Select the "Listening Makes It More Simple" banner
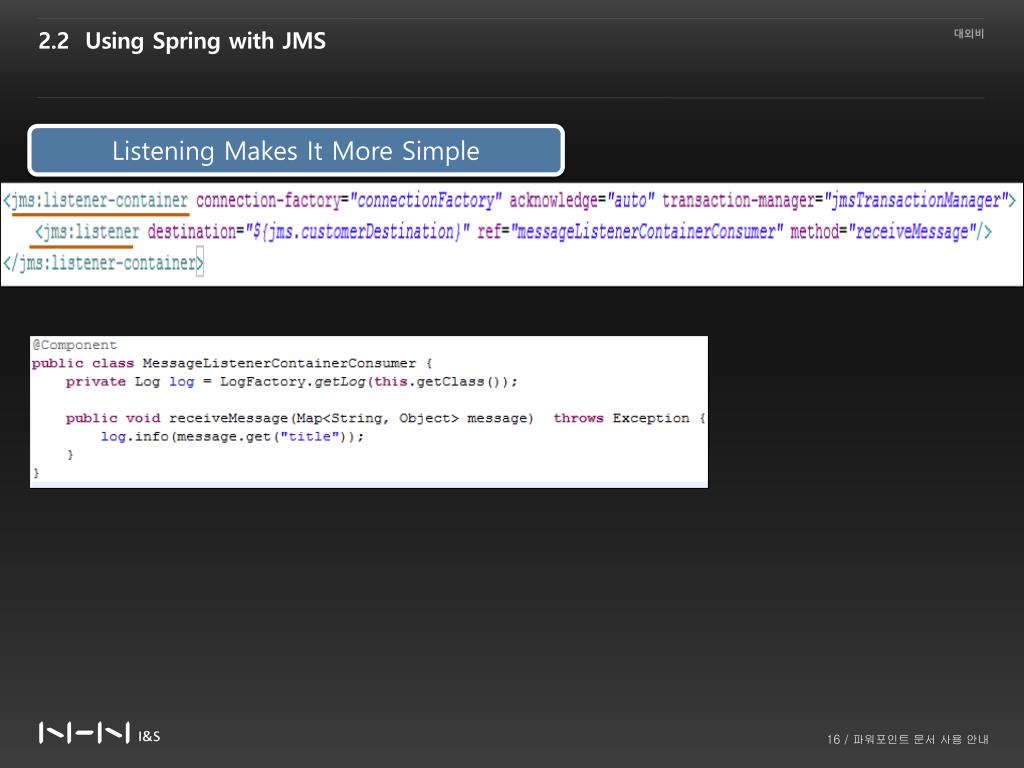 [296, 150]
